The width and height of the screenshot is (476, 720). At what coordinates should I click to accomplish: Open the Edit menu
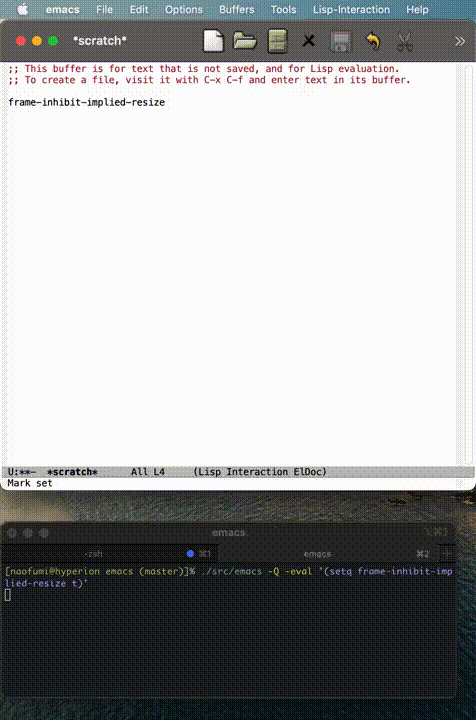coord(139,10)
